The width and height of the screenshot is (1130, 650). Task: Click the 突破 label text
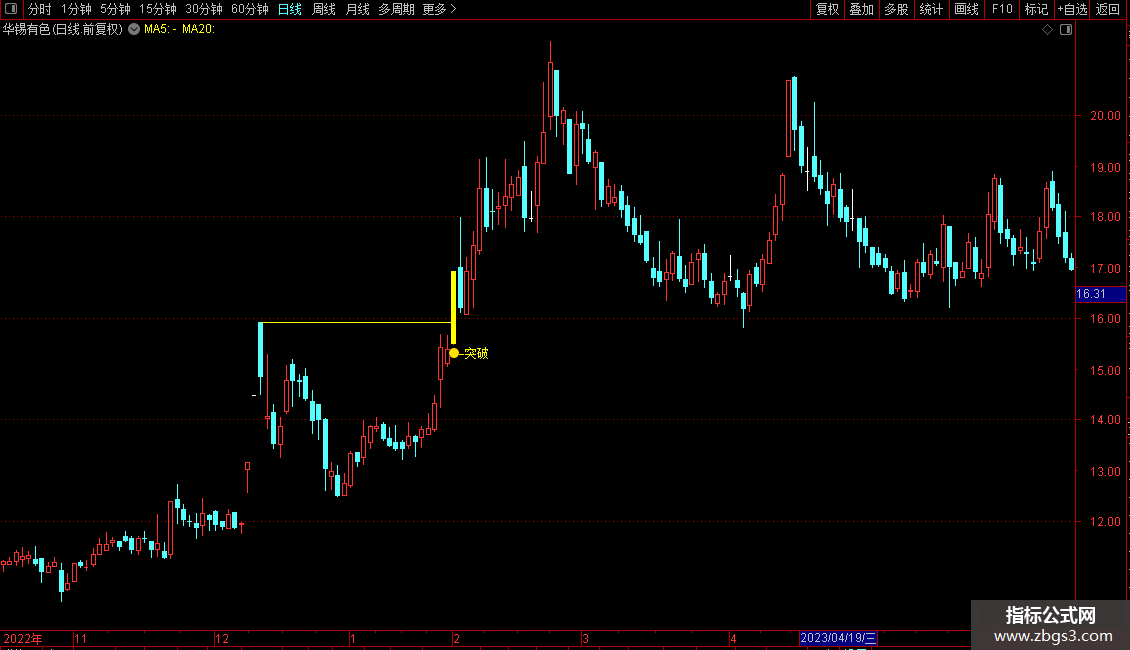476,353
